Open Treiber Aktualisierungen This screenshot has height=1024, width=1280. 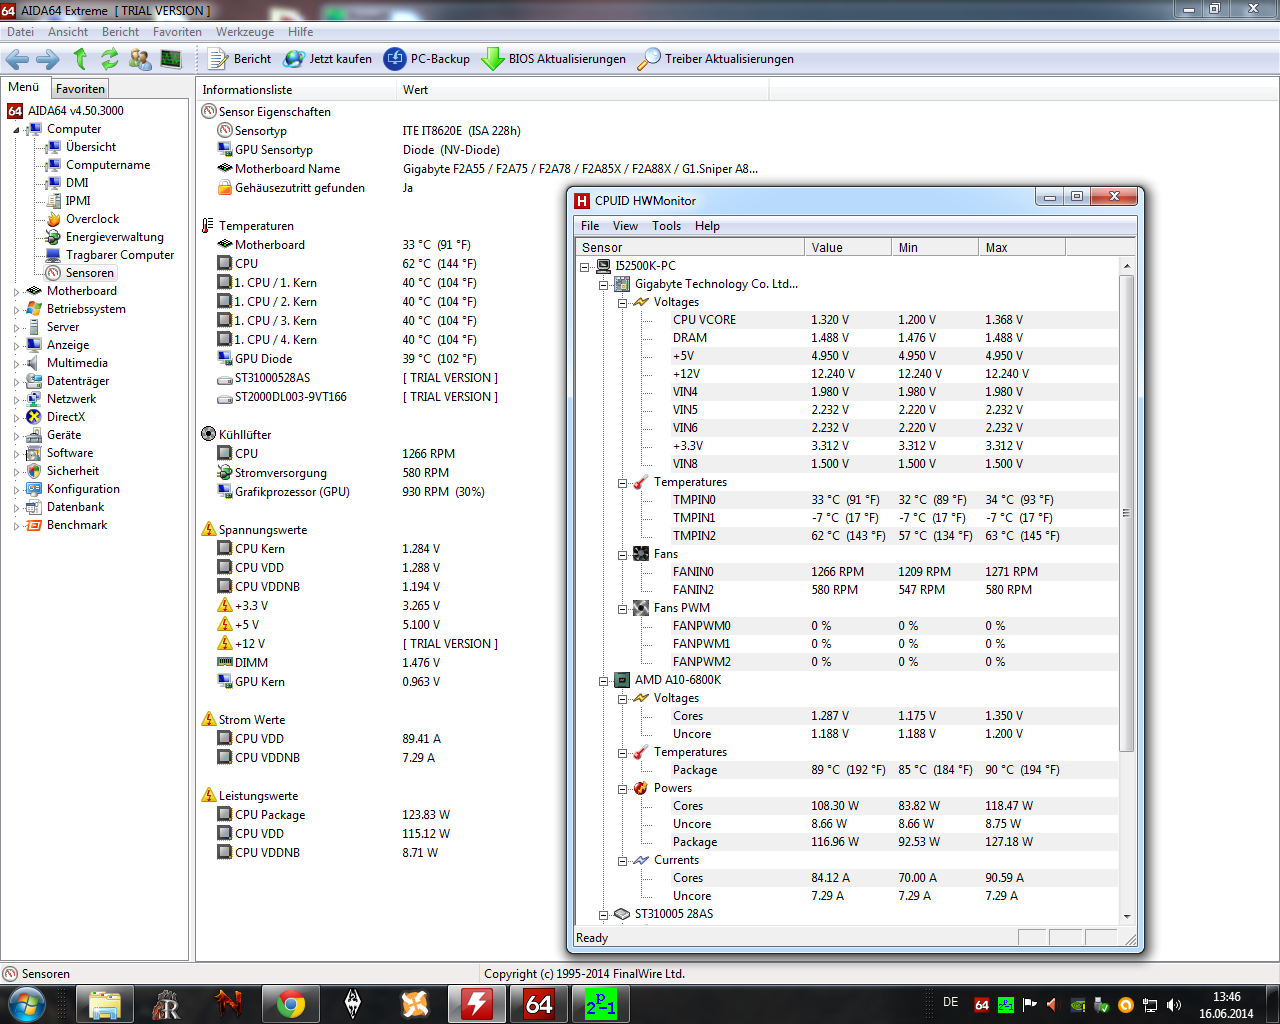pyautogui.click(x=716, y=59)
